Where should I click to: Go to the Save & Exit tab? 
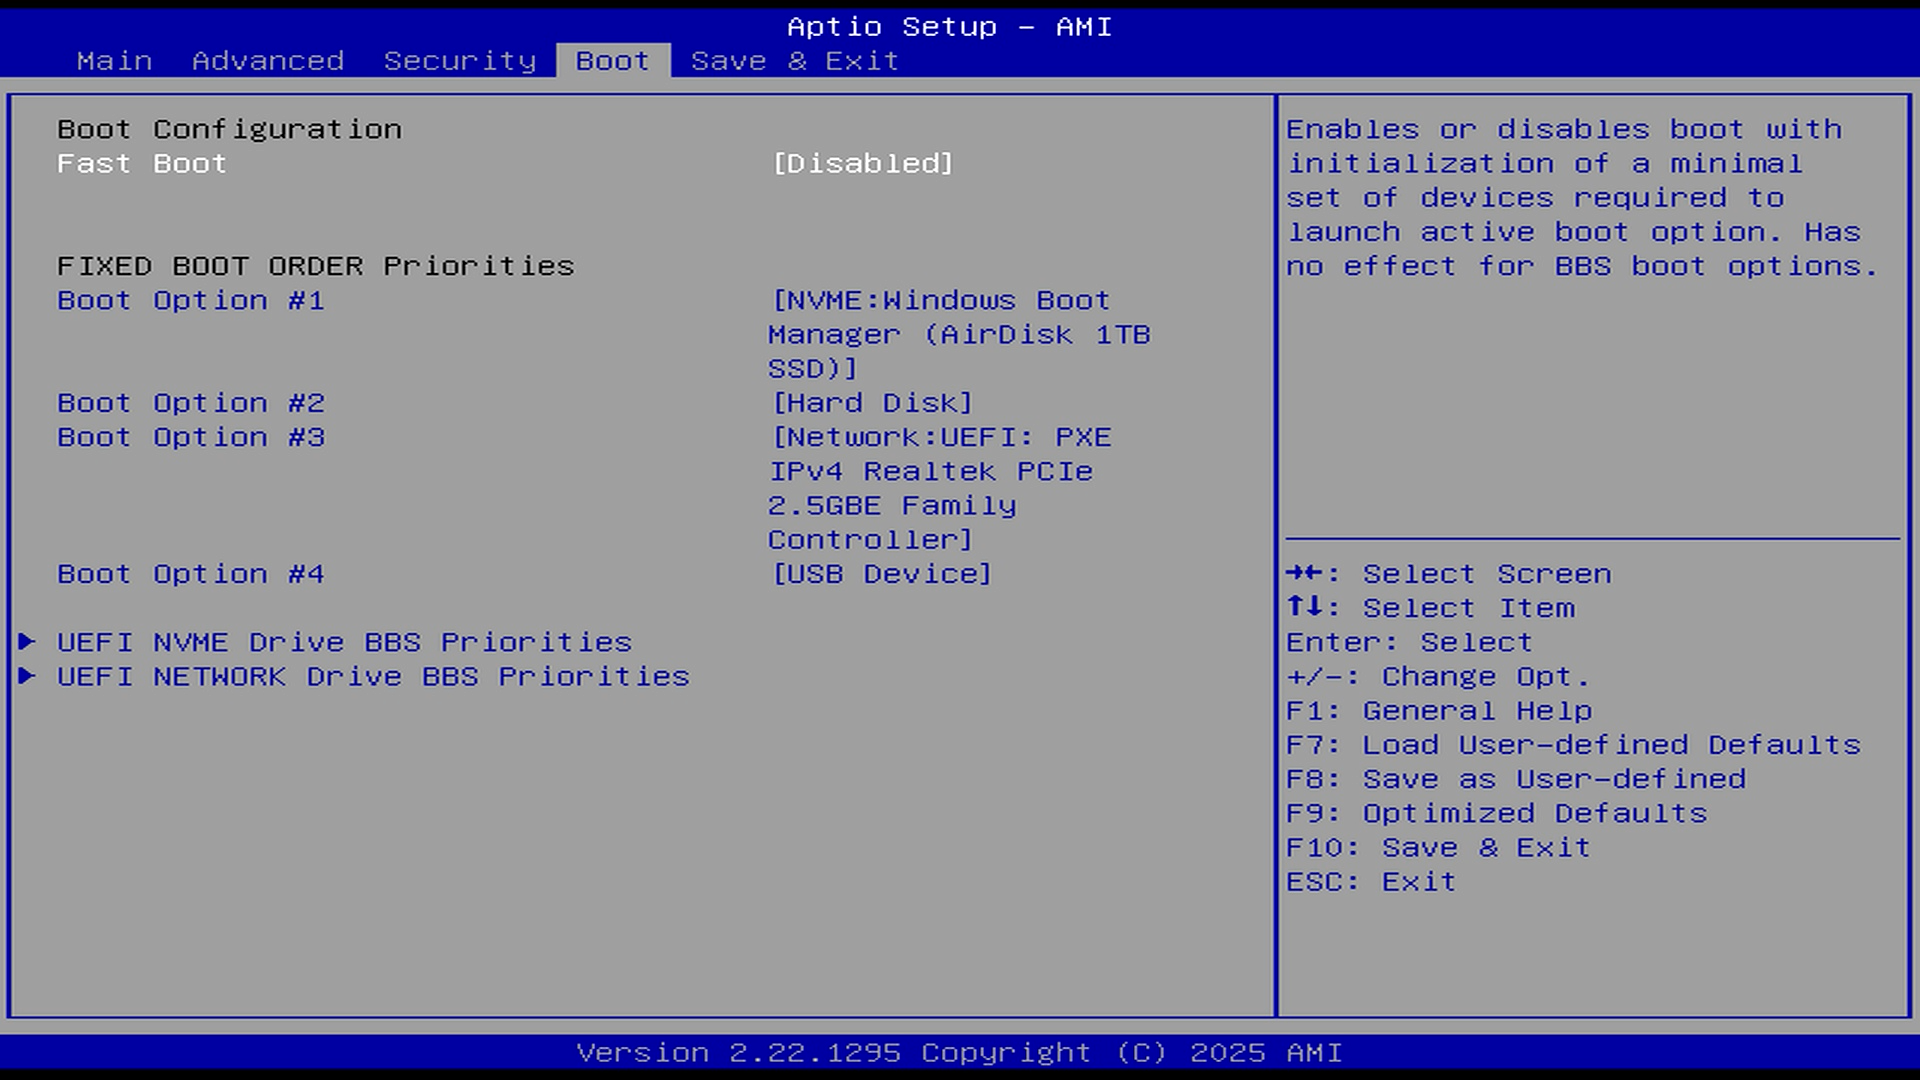coord(795,61)
